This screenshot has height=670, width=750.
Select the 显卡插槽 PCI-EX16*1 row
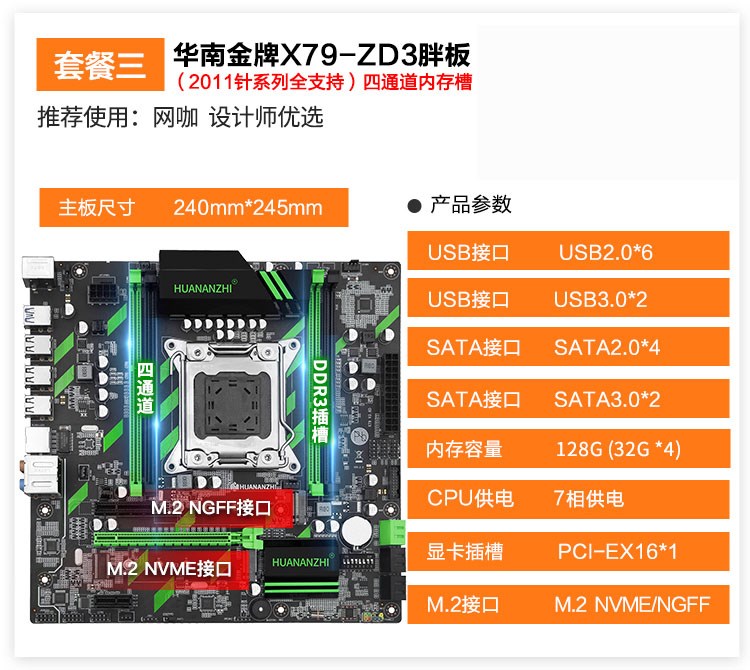(x=568, y=551)
